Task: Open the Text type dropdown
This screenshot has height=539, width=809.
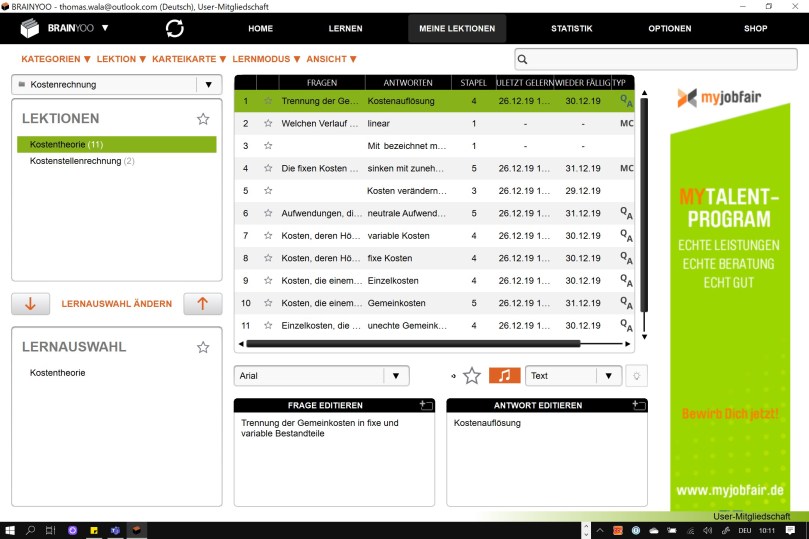Action: [x=610, y=376]
